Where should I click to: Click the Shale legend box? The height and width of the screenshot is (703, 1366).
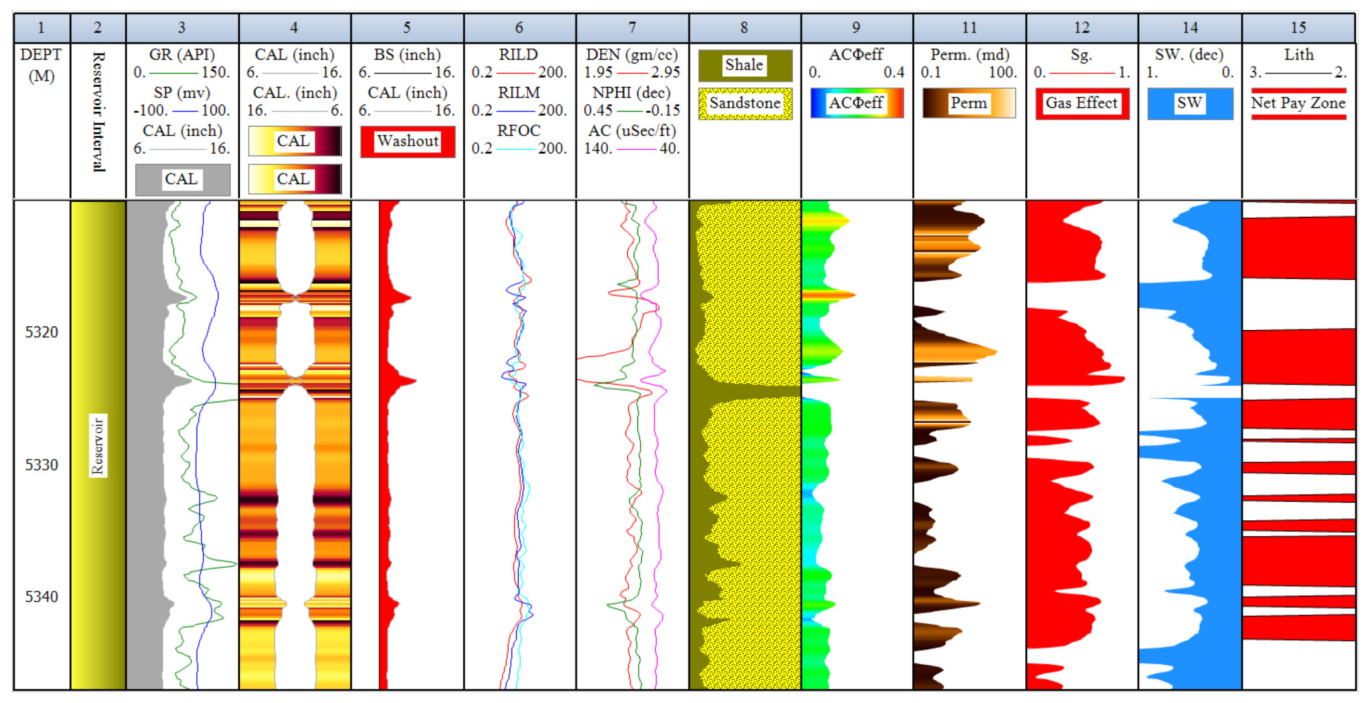(745, 66)
